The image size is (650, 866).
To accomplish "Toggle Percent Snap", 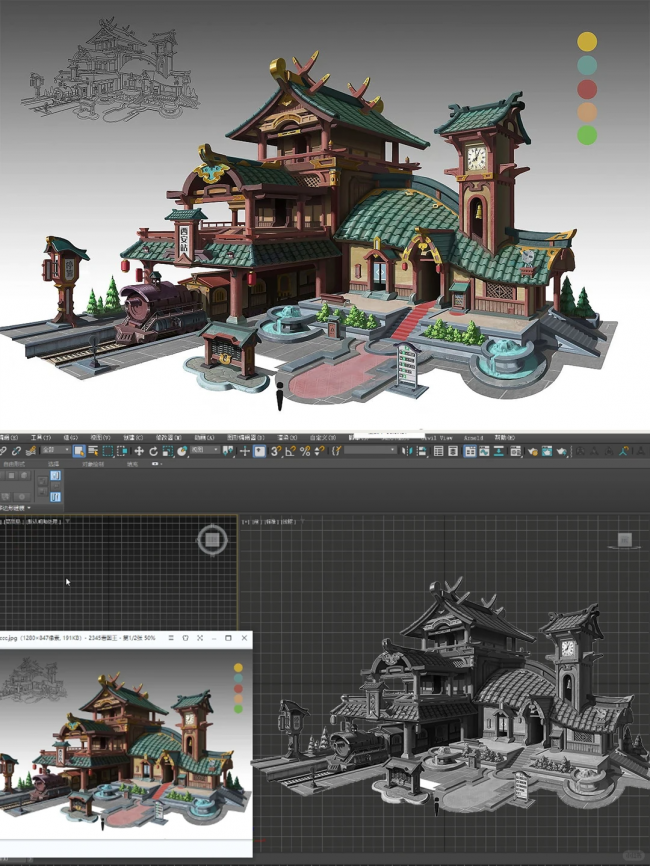I will tap(304, 451).
